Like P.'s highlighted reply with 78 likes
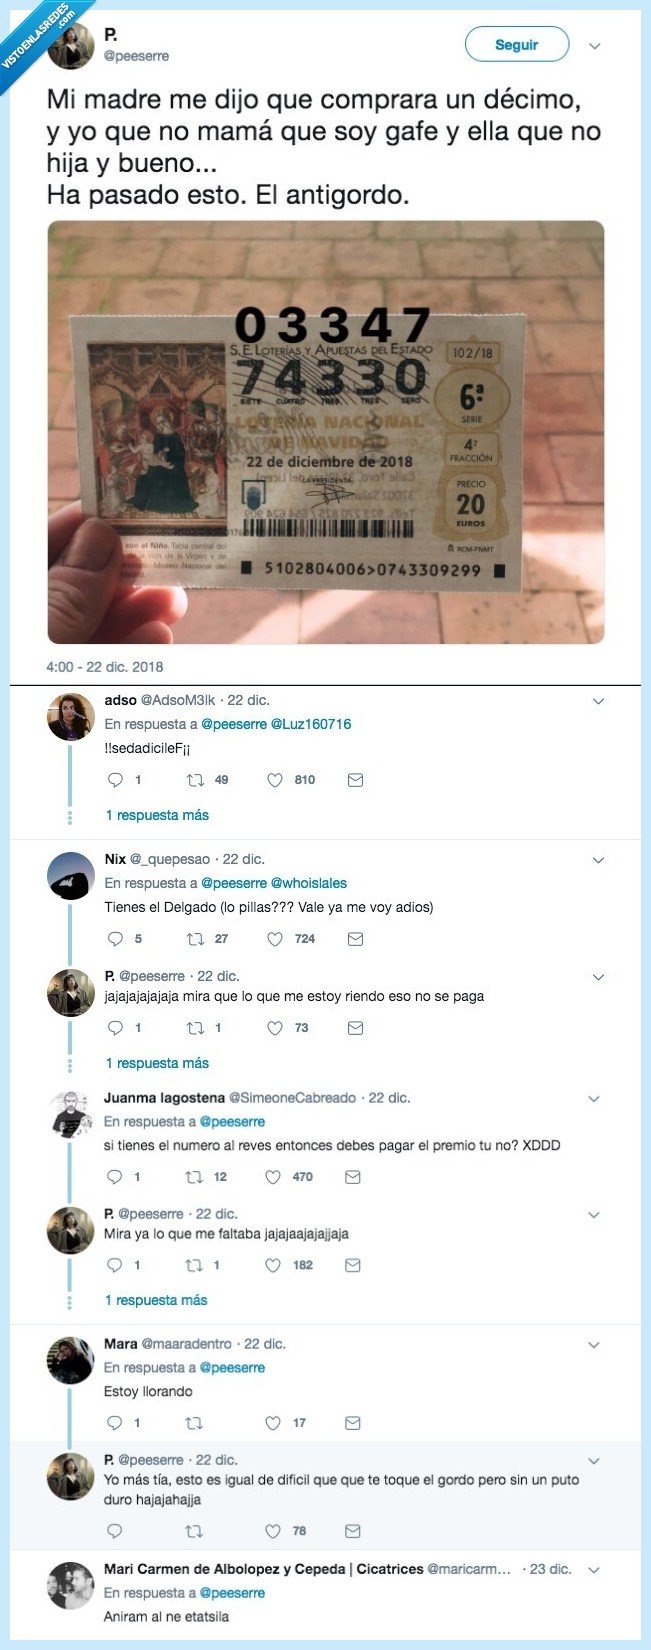 pyautogui.click(x=273, y=1531)
